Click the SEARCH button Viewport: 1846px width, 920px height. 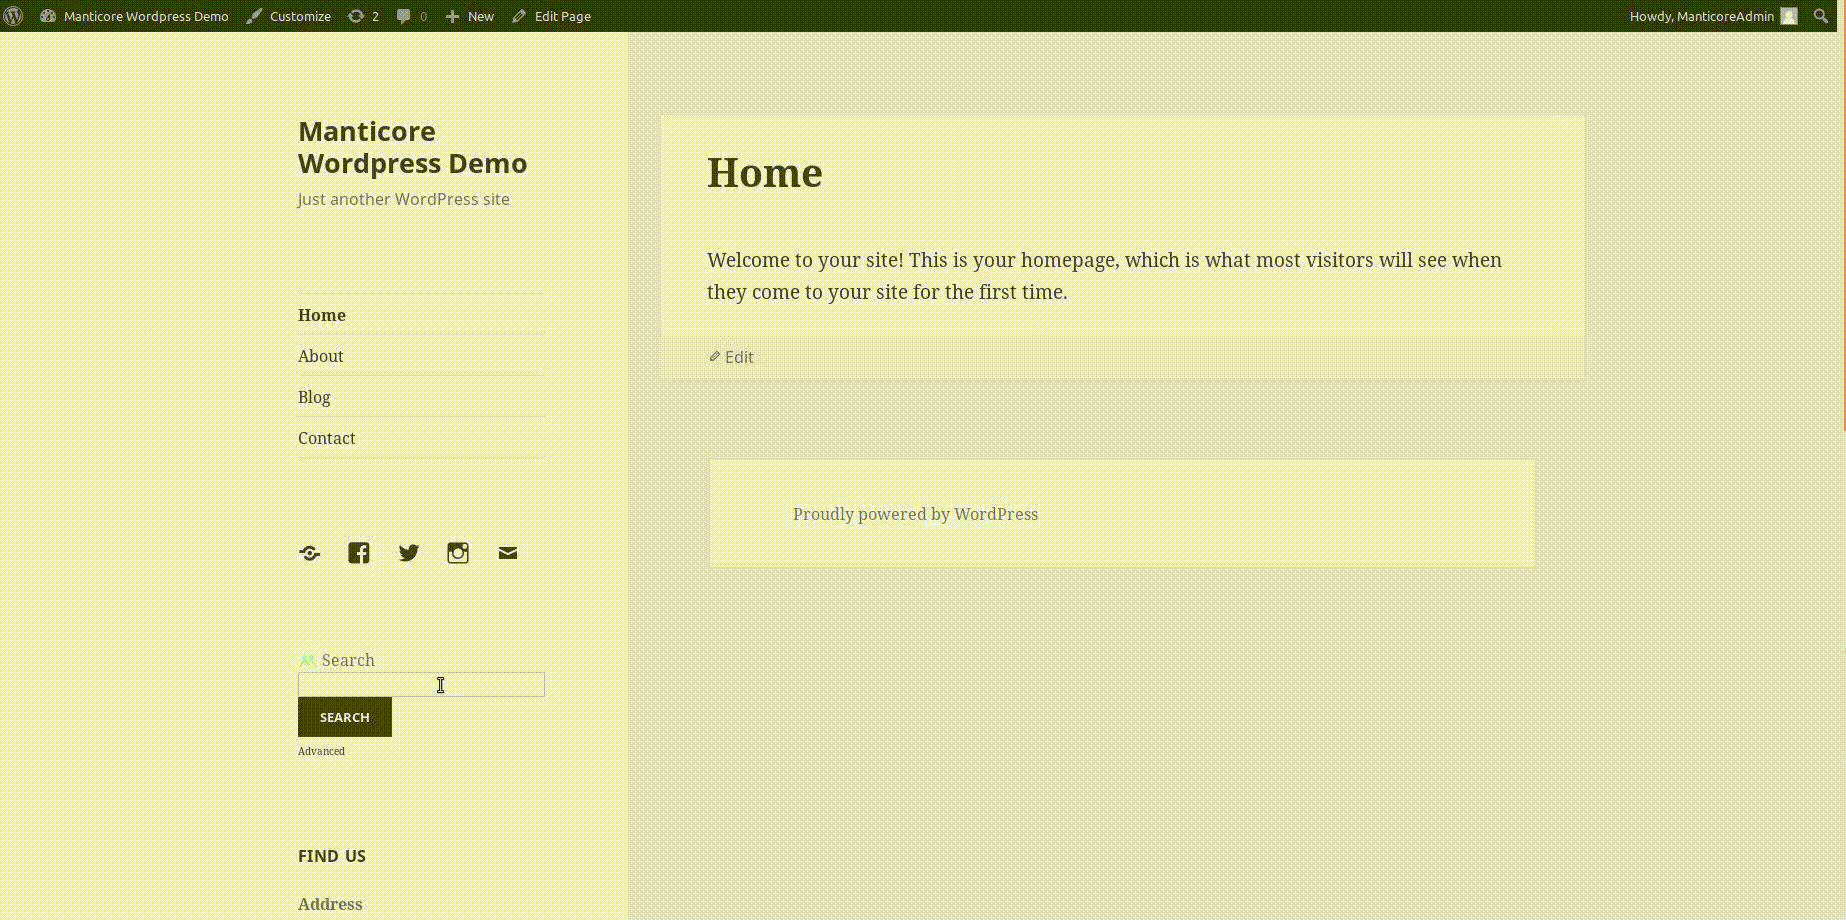coord(345,717)
